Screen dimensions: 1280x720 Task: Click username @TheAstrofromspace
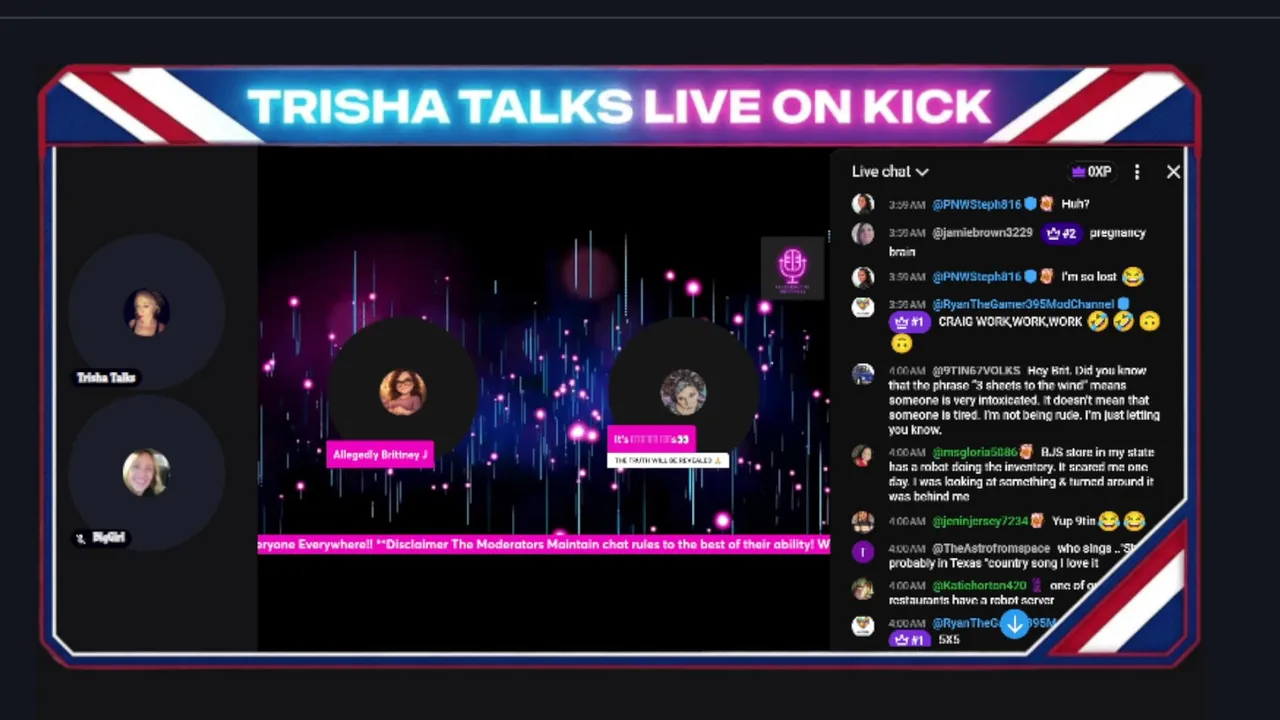tap(991, 549)
